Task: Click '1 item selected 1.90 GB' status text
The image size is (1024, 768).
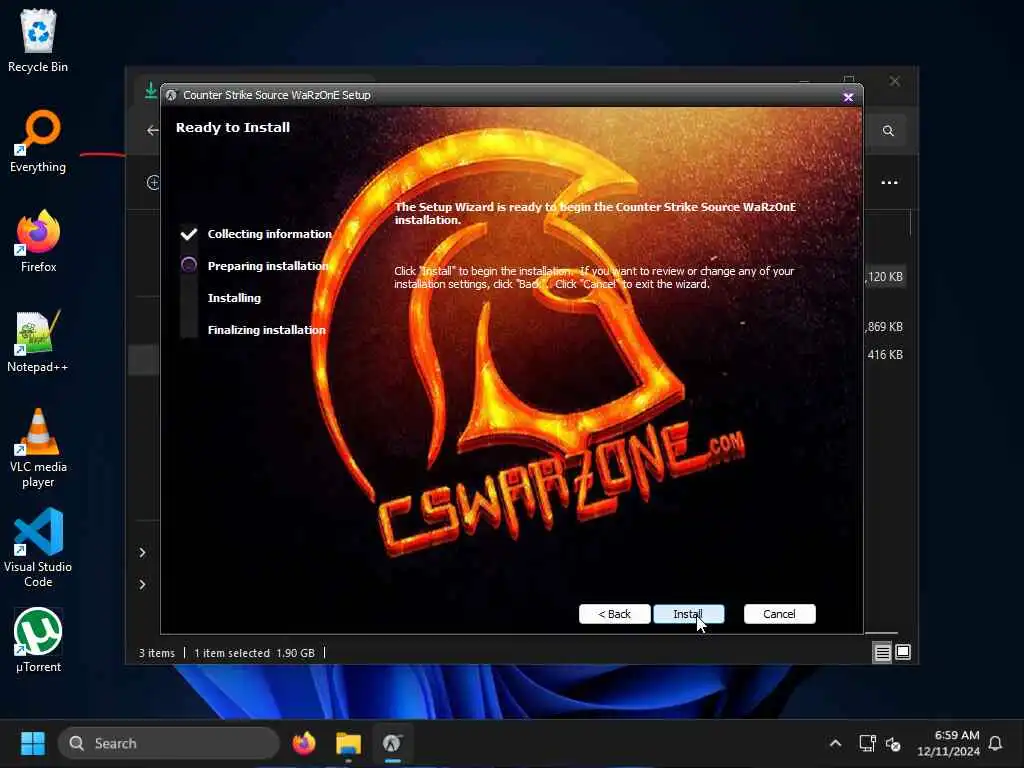Action: (254, 653)
